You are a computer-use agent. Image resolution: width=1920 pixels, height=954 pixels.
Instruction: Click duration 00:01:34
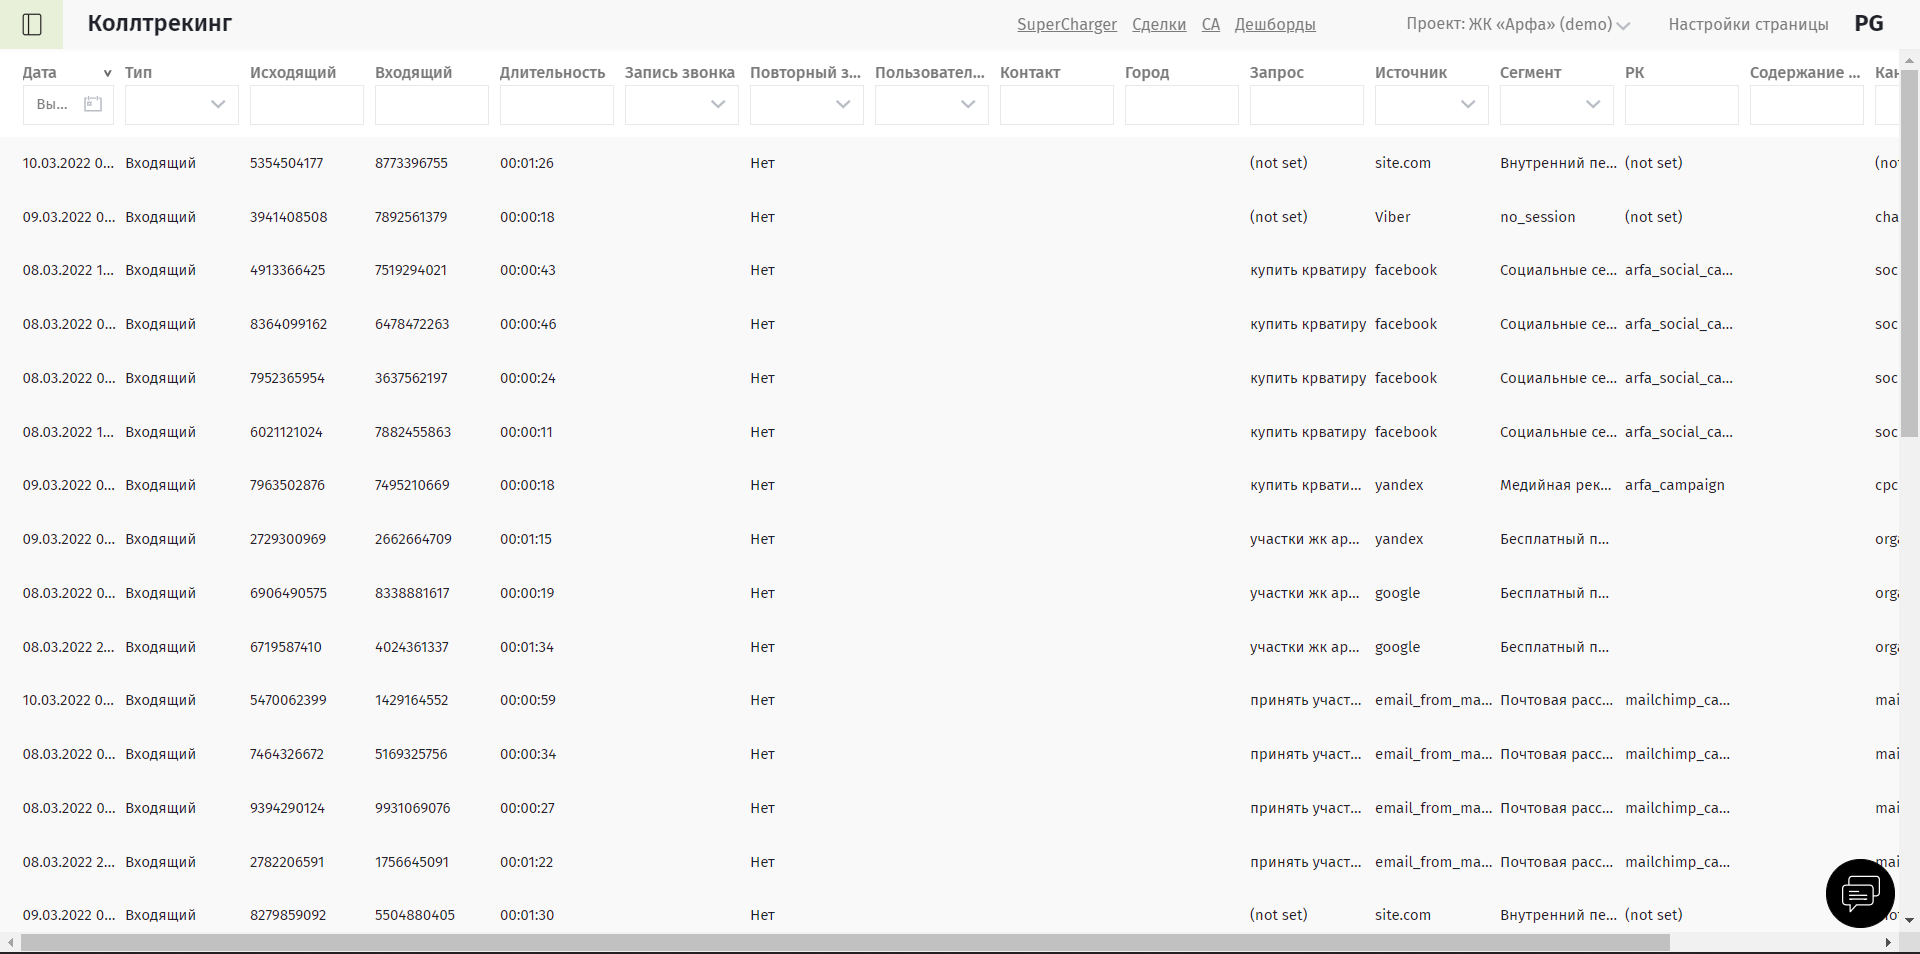click(527, 647)
